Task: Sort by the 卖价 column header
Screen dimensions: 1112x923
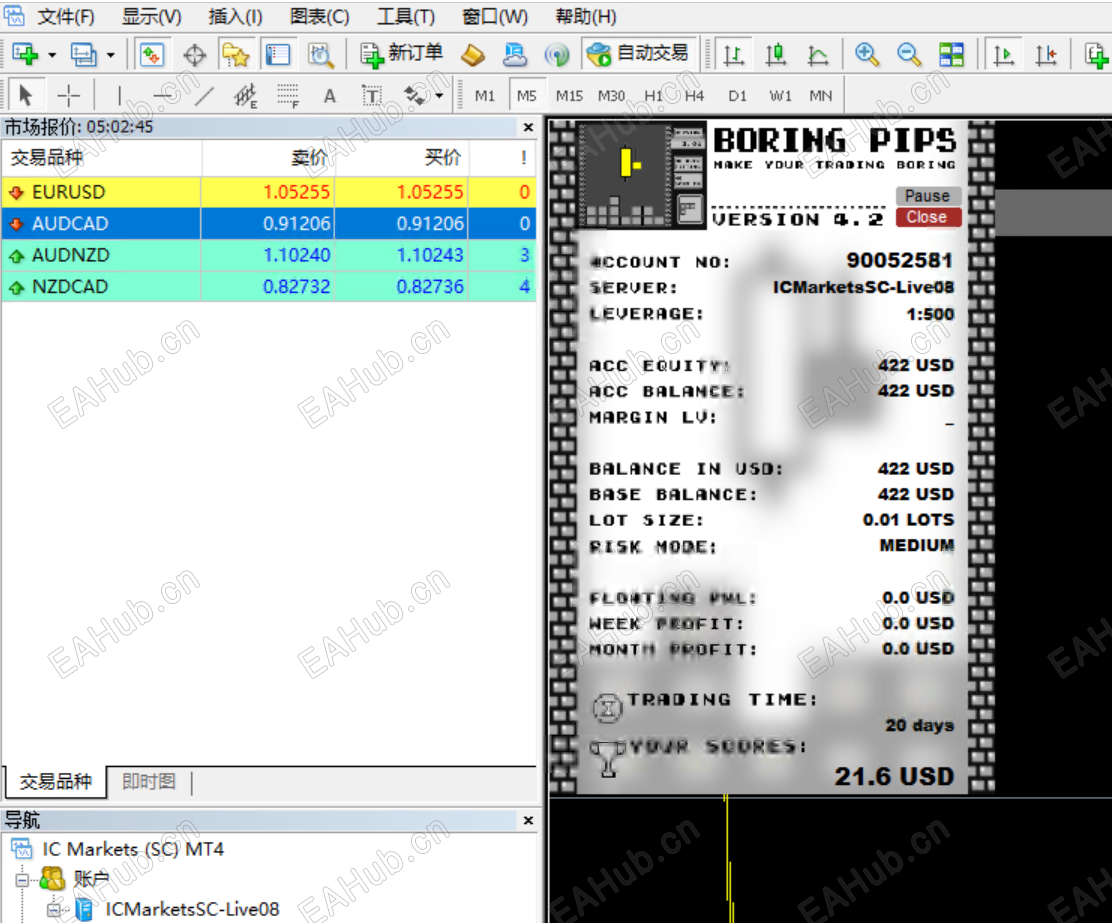Action: click(x=269, y=157)
